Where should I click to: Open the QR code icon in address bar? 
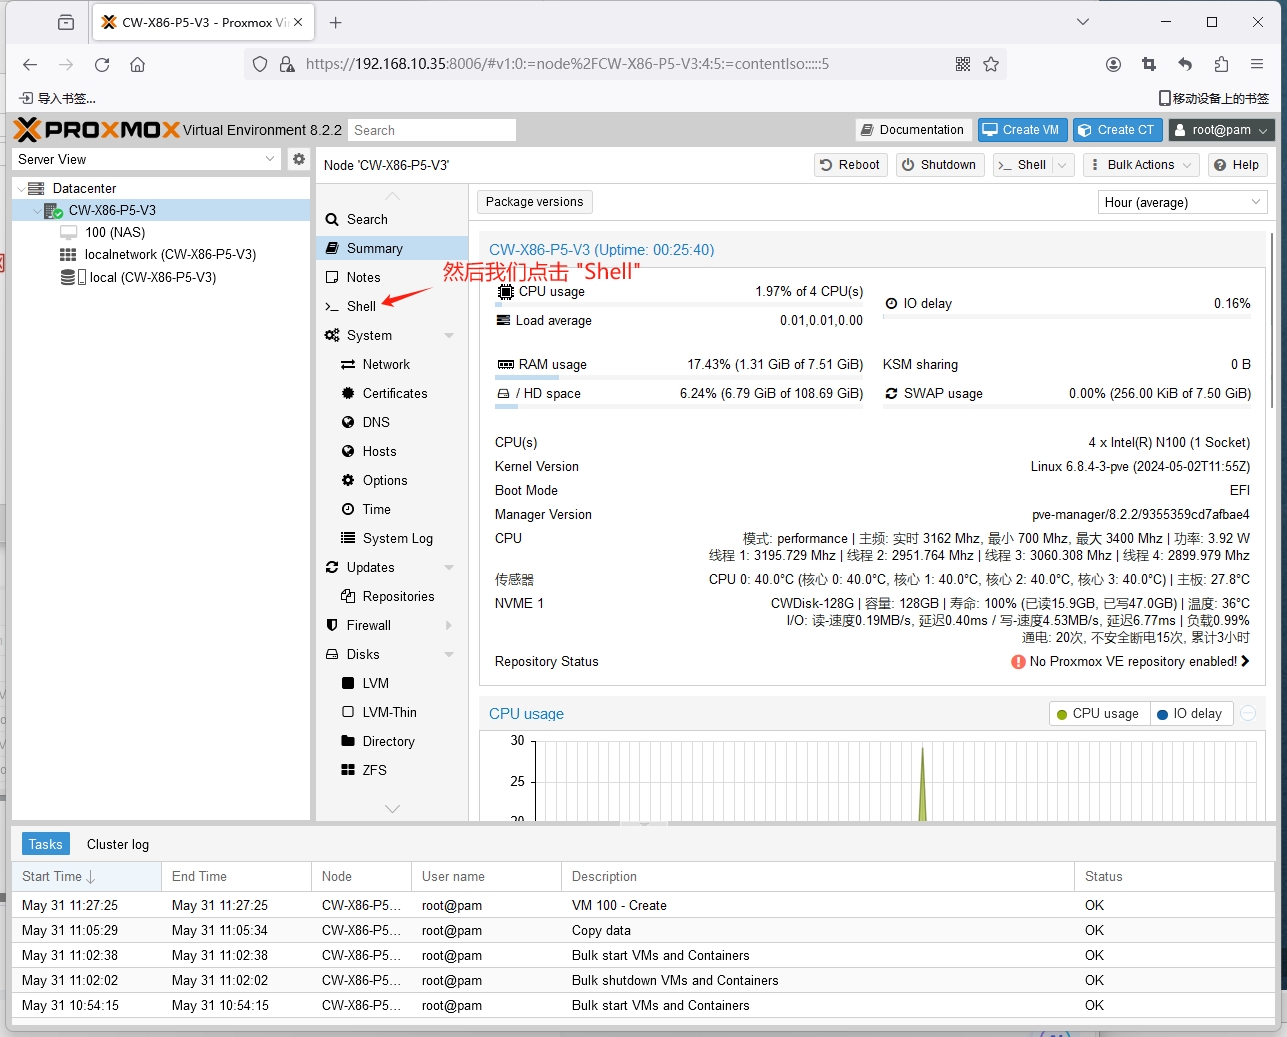[x=963, y=64]
